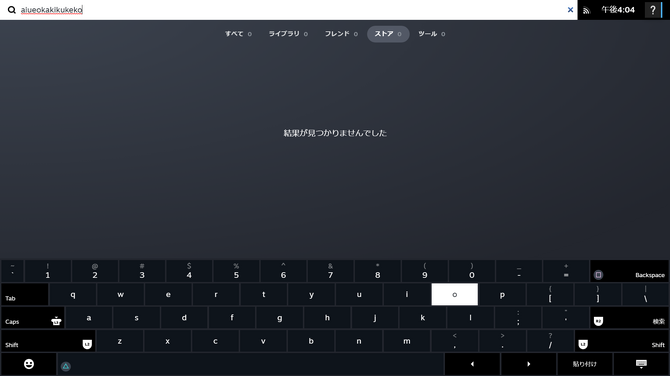Tap the s key
Image resolution: width=670 pixels, height=376 pixels.
point(136,318)
